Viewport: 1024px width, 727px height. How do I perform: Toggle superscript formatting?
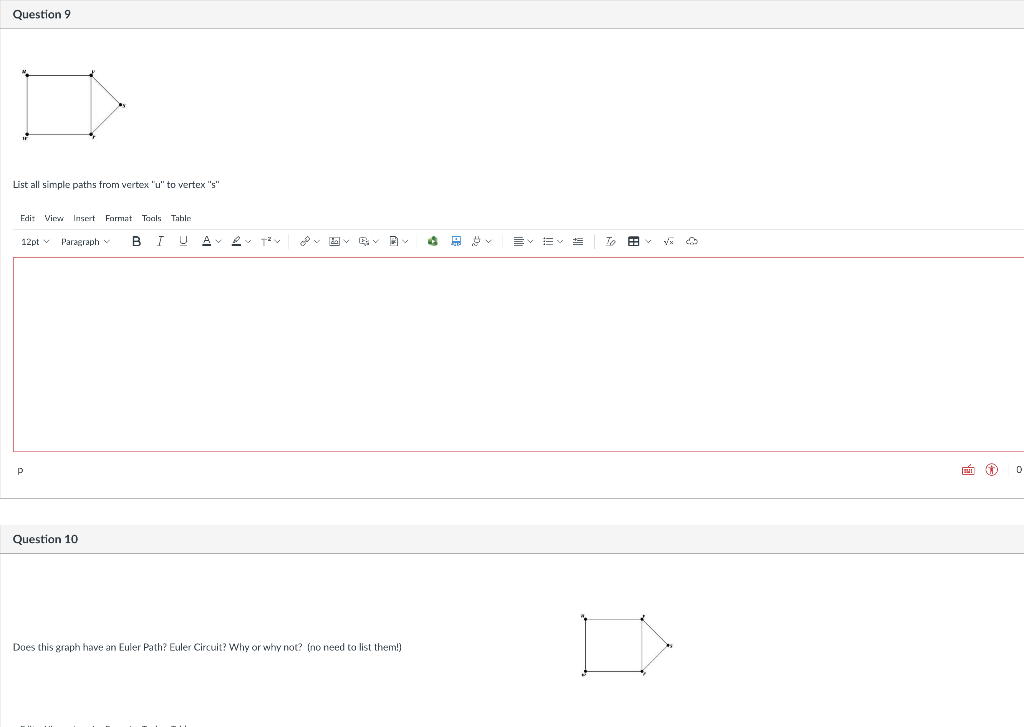point(267,241)
